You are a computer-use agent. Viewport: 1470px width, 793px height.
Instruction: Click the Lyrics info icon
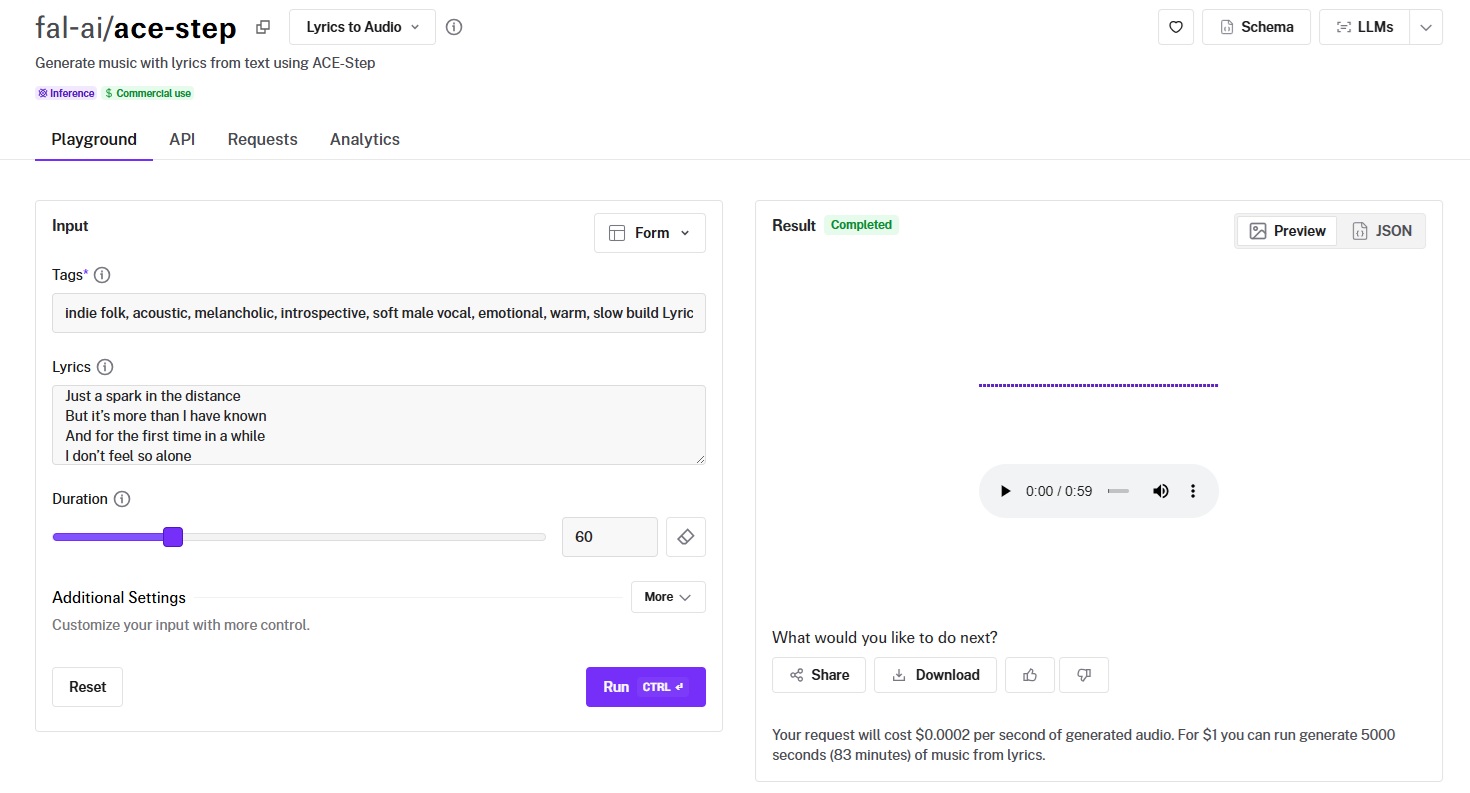pyautogui.click(x=105, y=367)
